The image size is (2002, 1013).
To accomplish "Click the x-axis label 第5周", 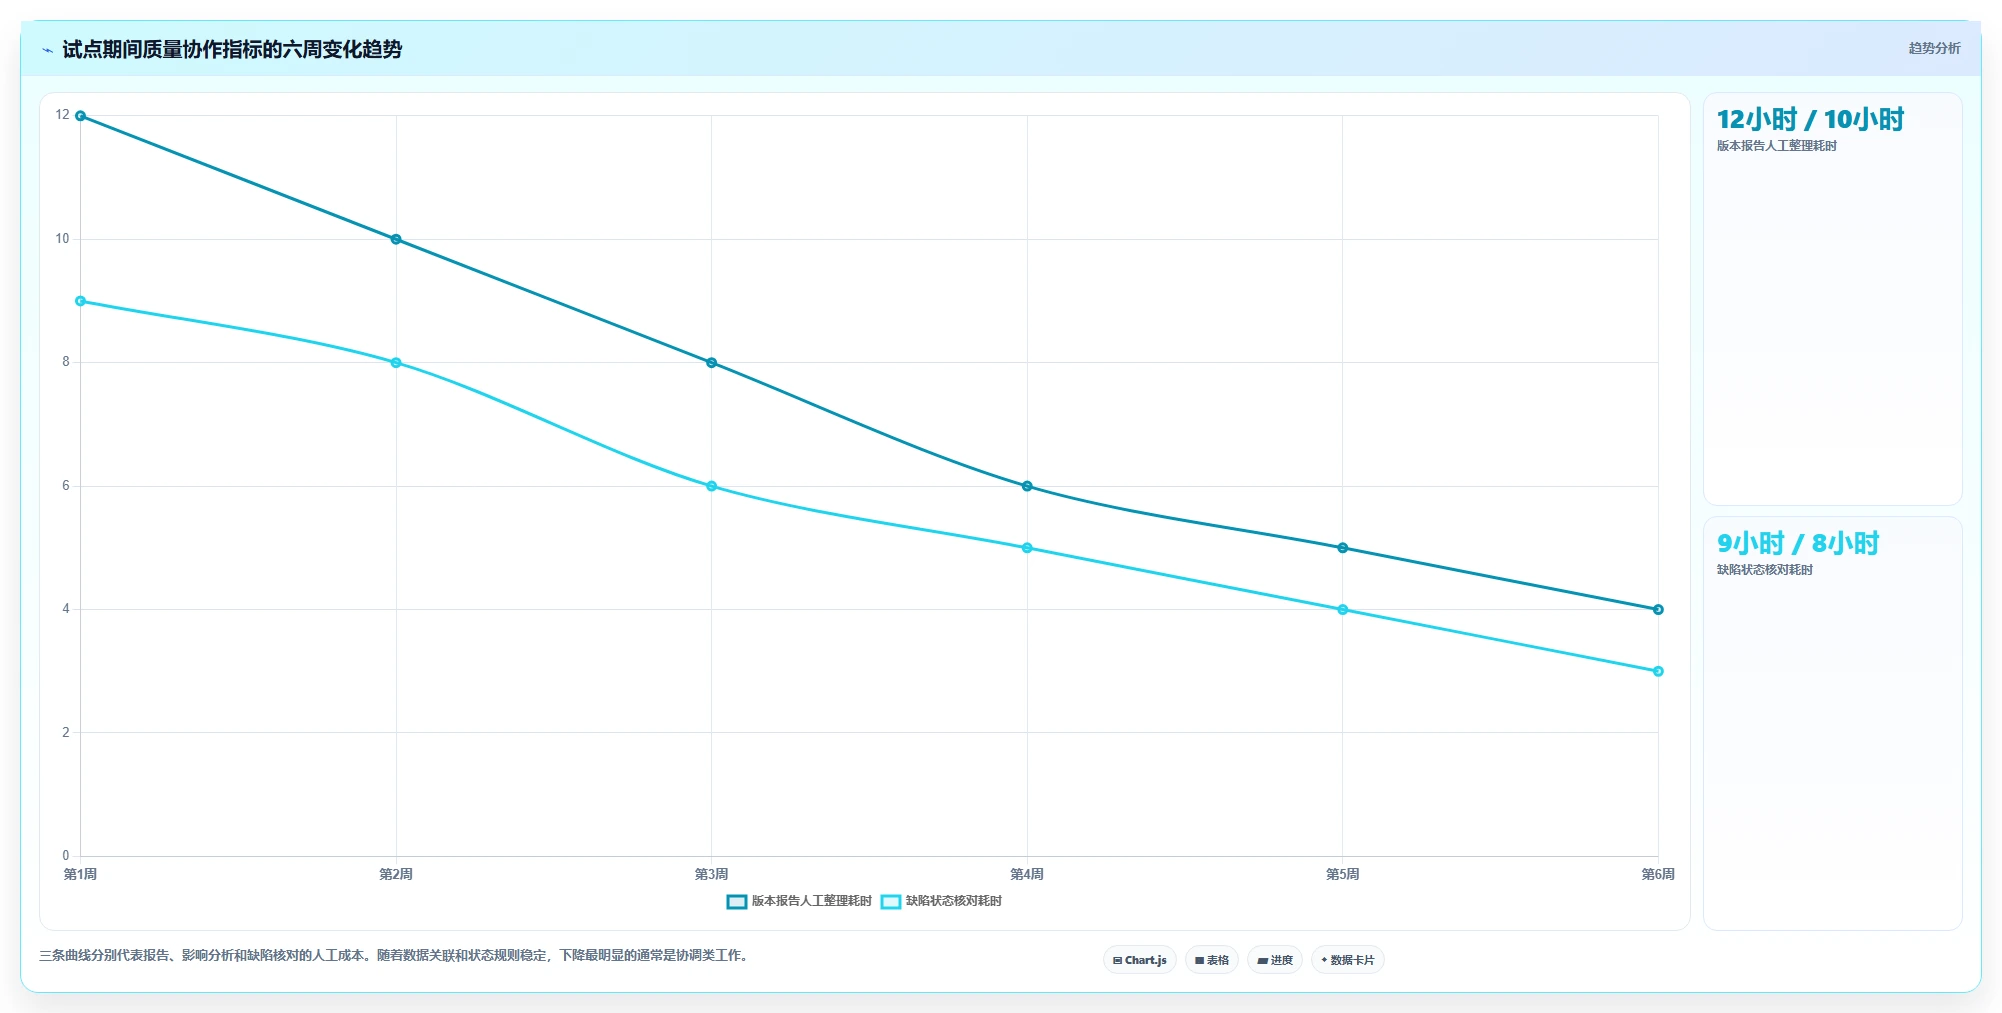I will 1343,874.
